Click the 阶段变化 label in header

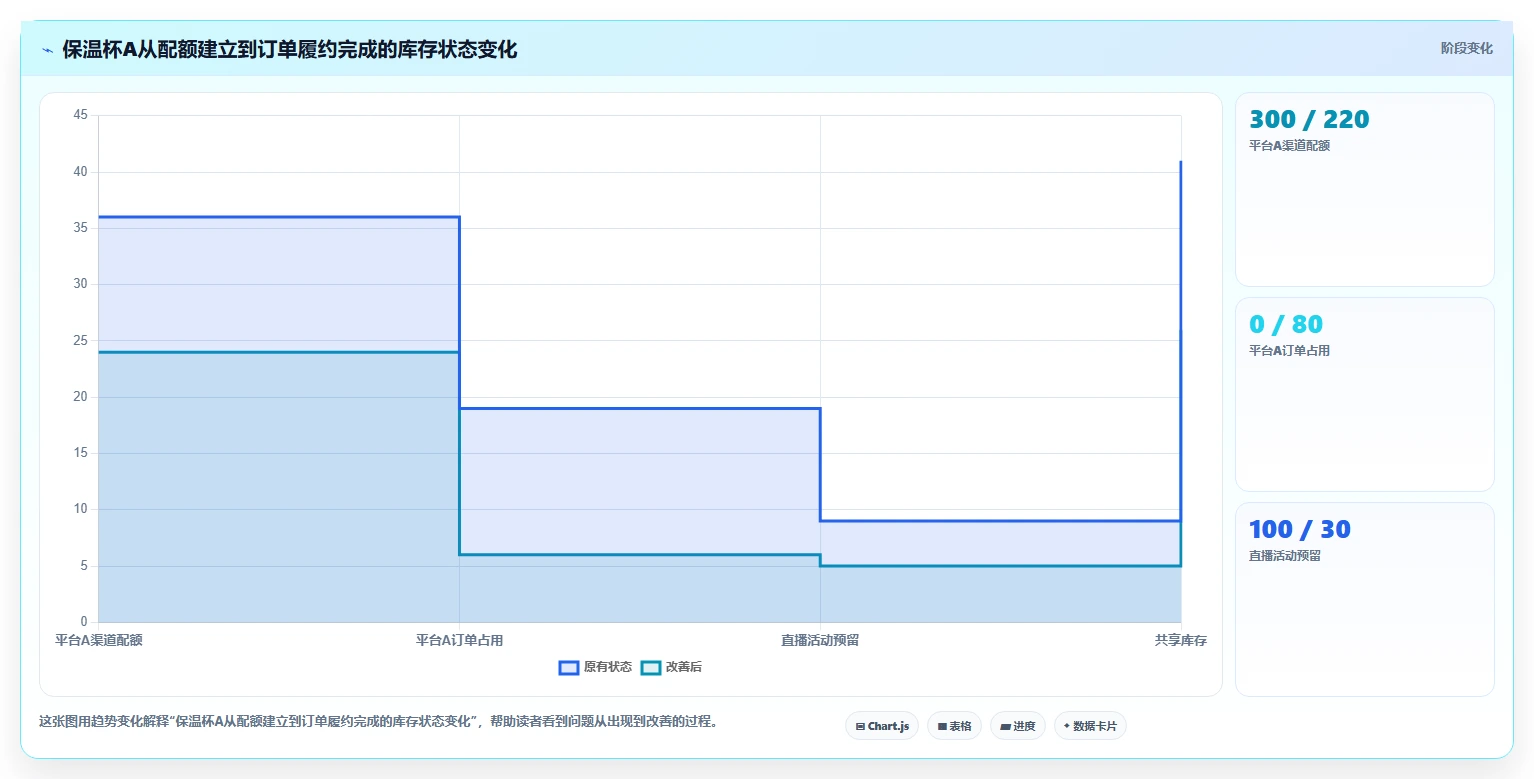pos(1466,48)
